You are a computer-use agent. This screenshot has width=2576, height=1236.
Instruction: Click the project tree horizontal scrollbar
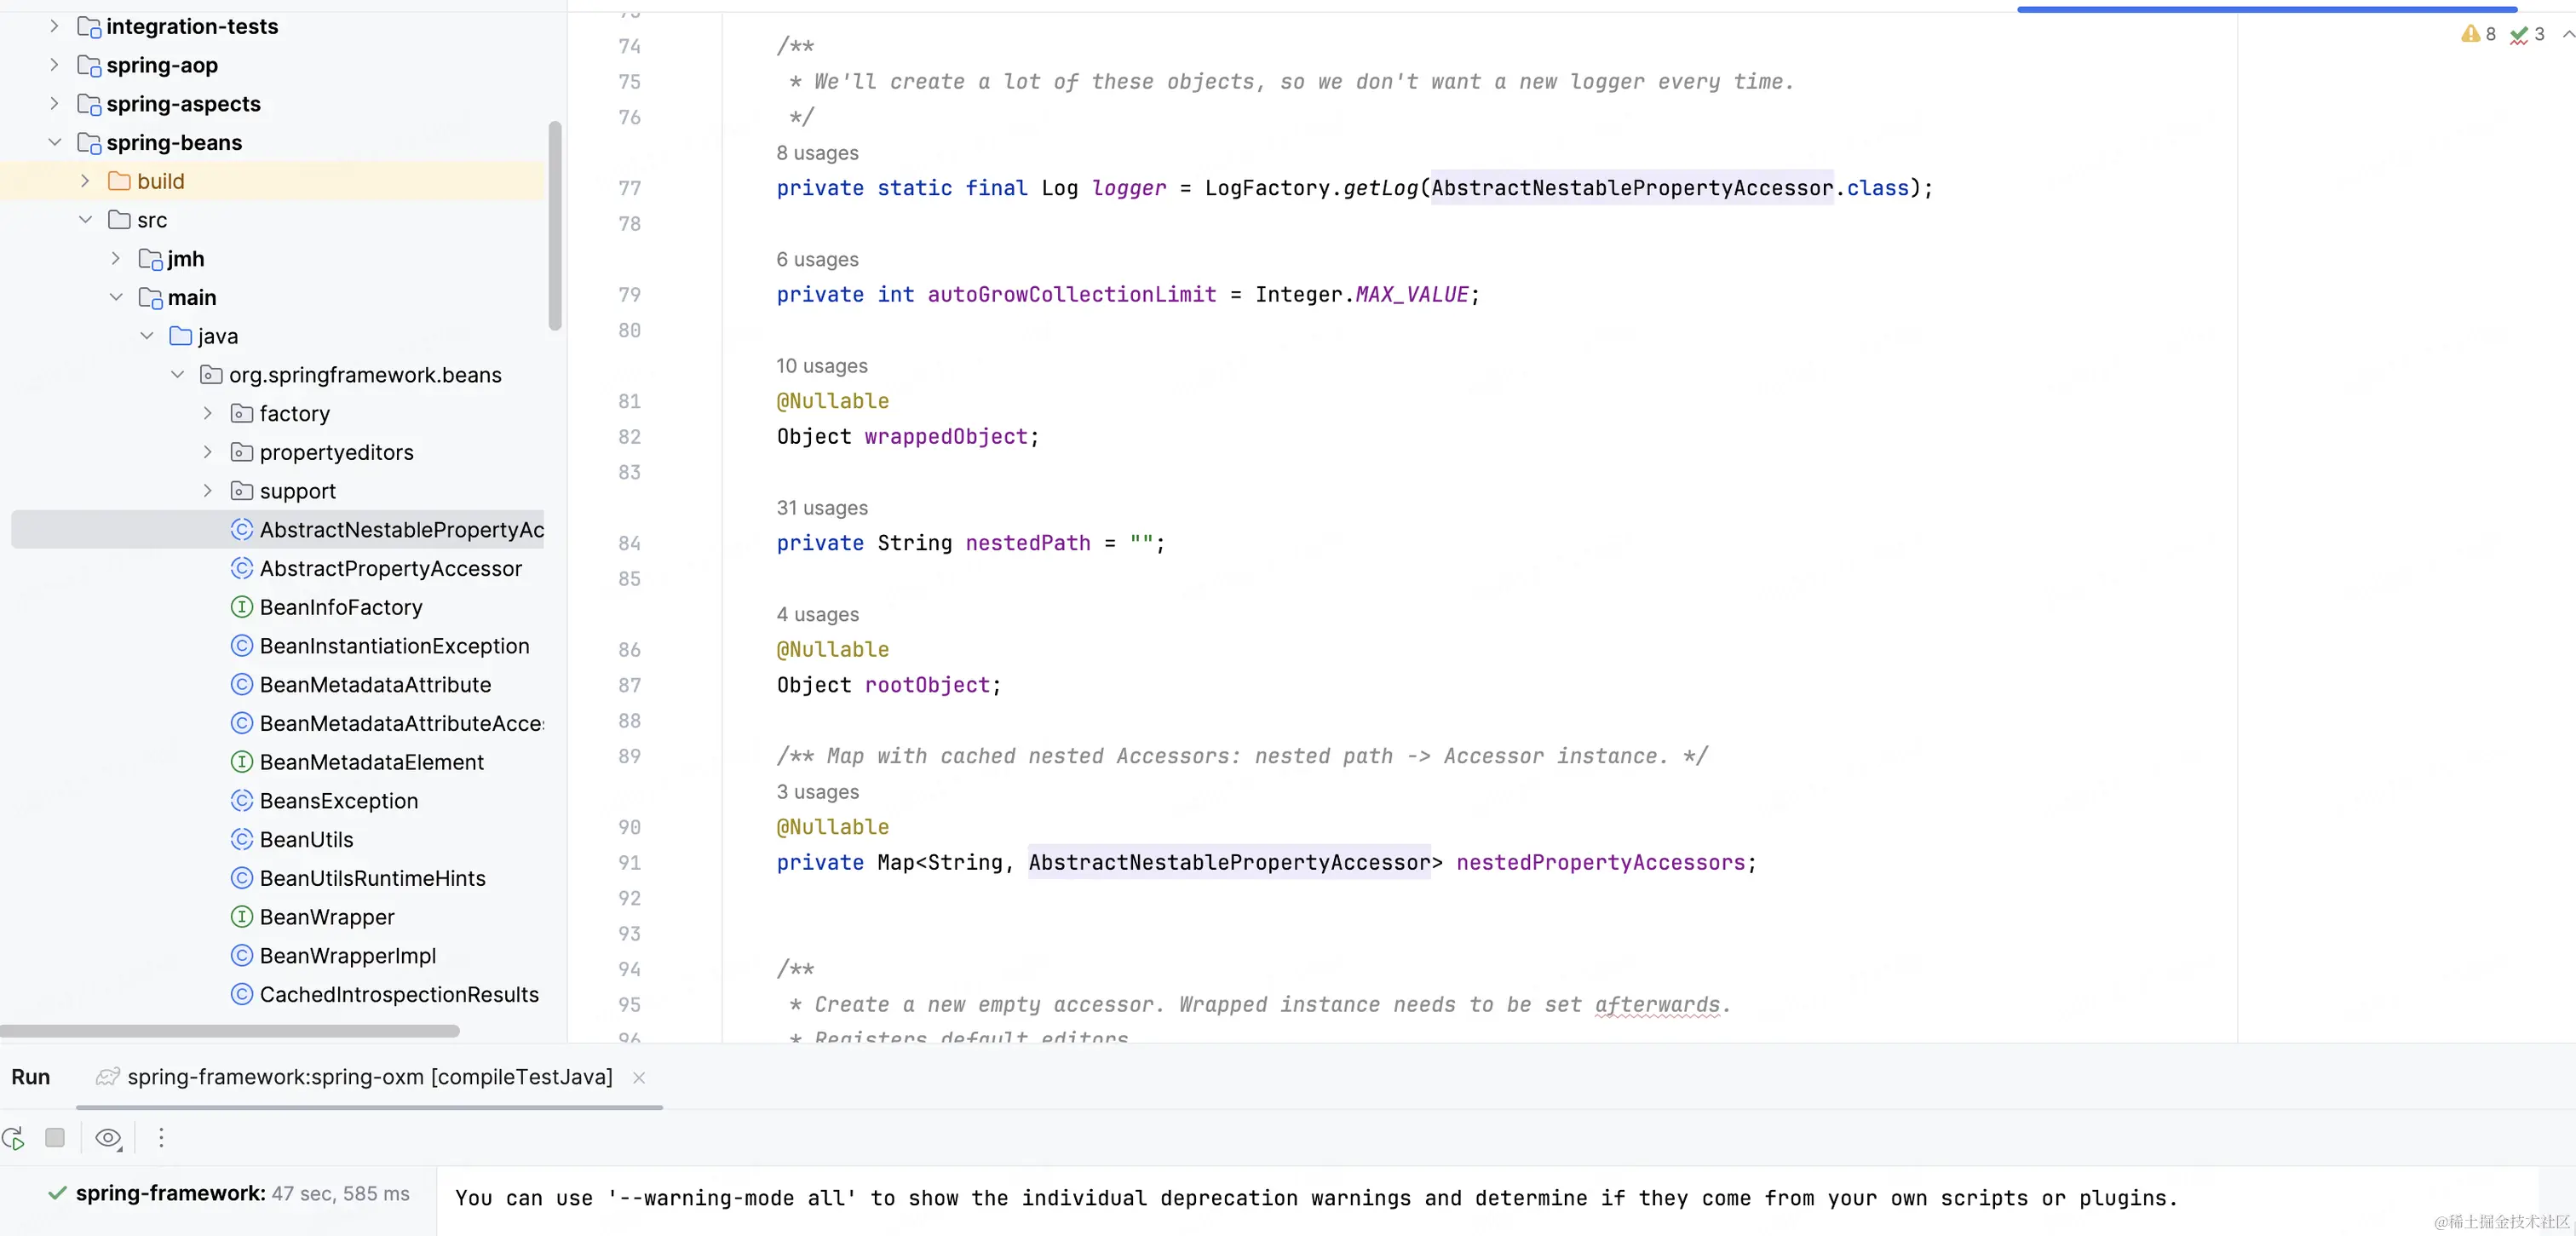coord(230,1031)
